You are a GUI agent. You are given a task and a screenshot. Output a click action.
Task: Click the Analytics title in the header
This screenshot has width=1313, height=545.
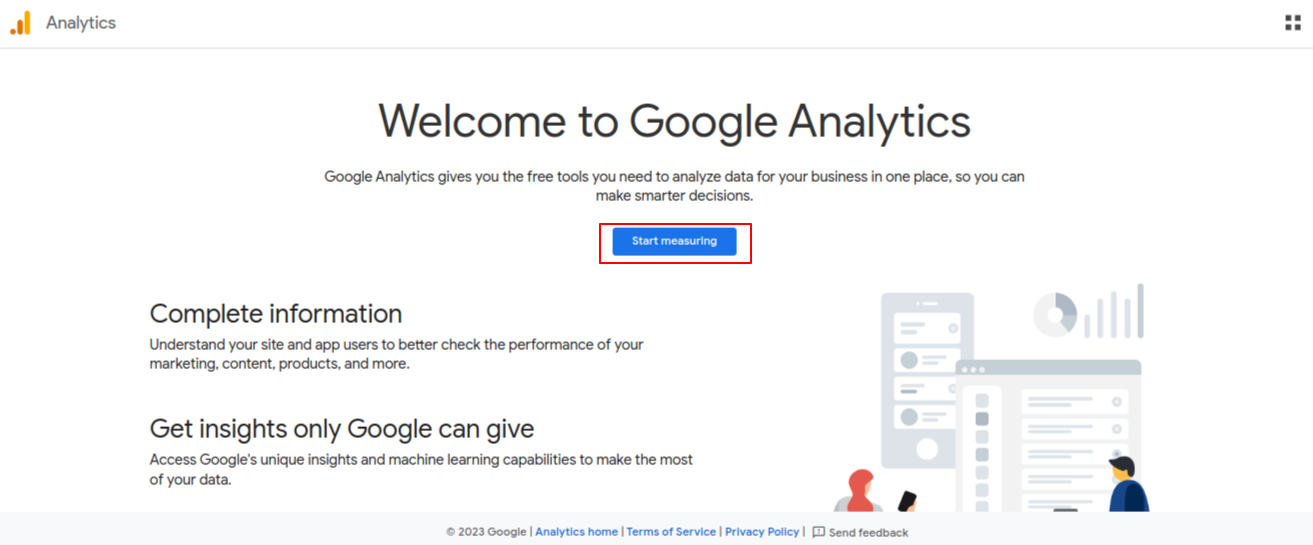tap(81, 23)
